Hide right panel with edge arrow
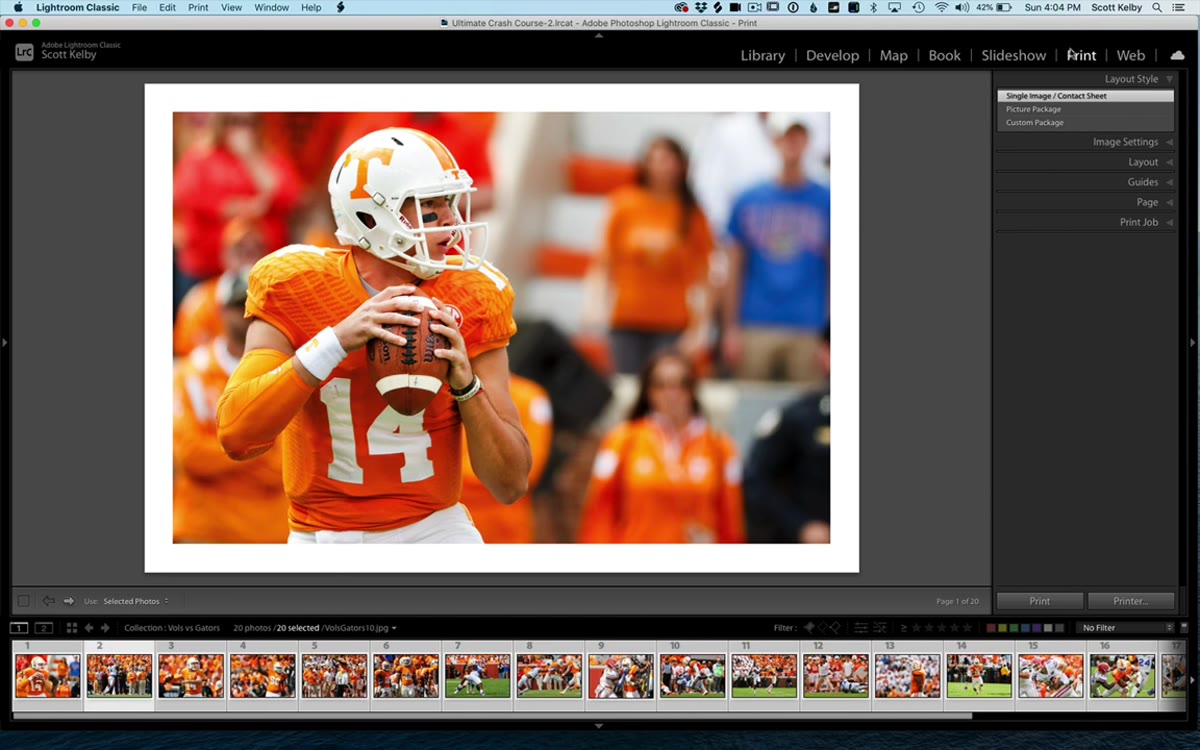 tap(1193, 342)
